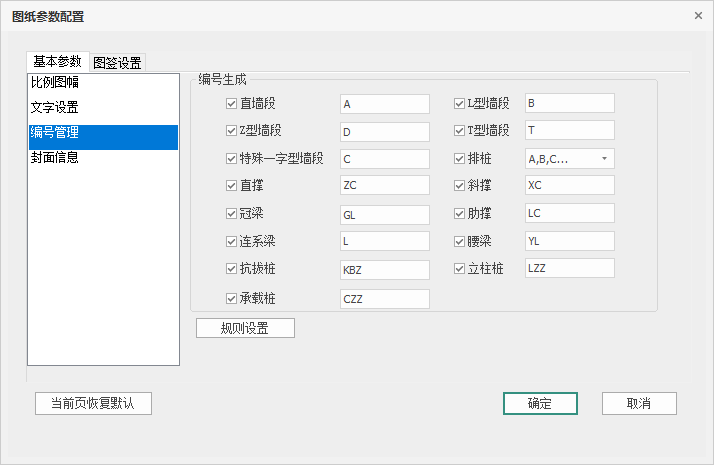Click the 腰梁 input field with YL

pyautogui.click(x=568, y=241)
